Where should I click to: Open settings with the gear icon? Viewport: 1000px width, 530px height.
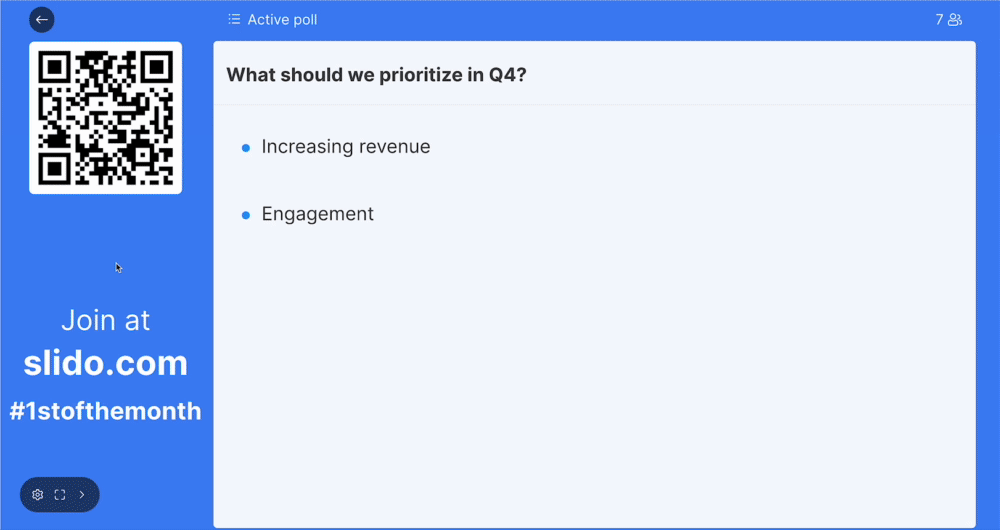click(x=38, y=494)
